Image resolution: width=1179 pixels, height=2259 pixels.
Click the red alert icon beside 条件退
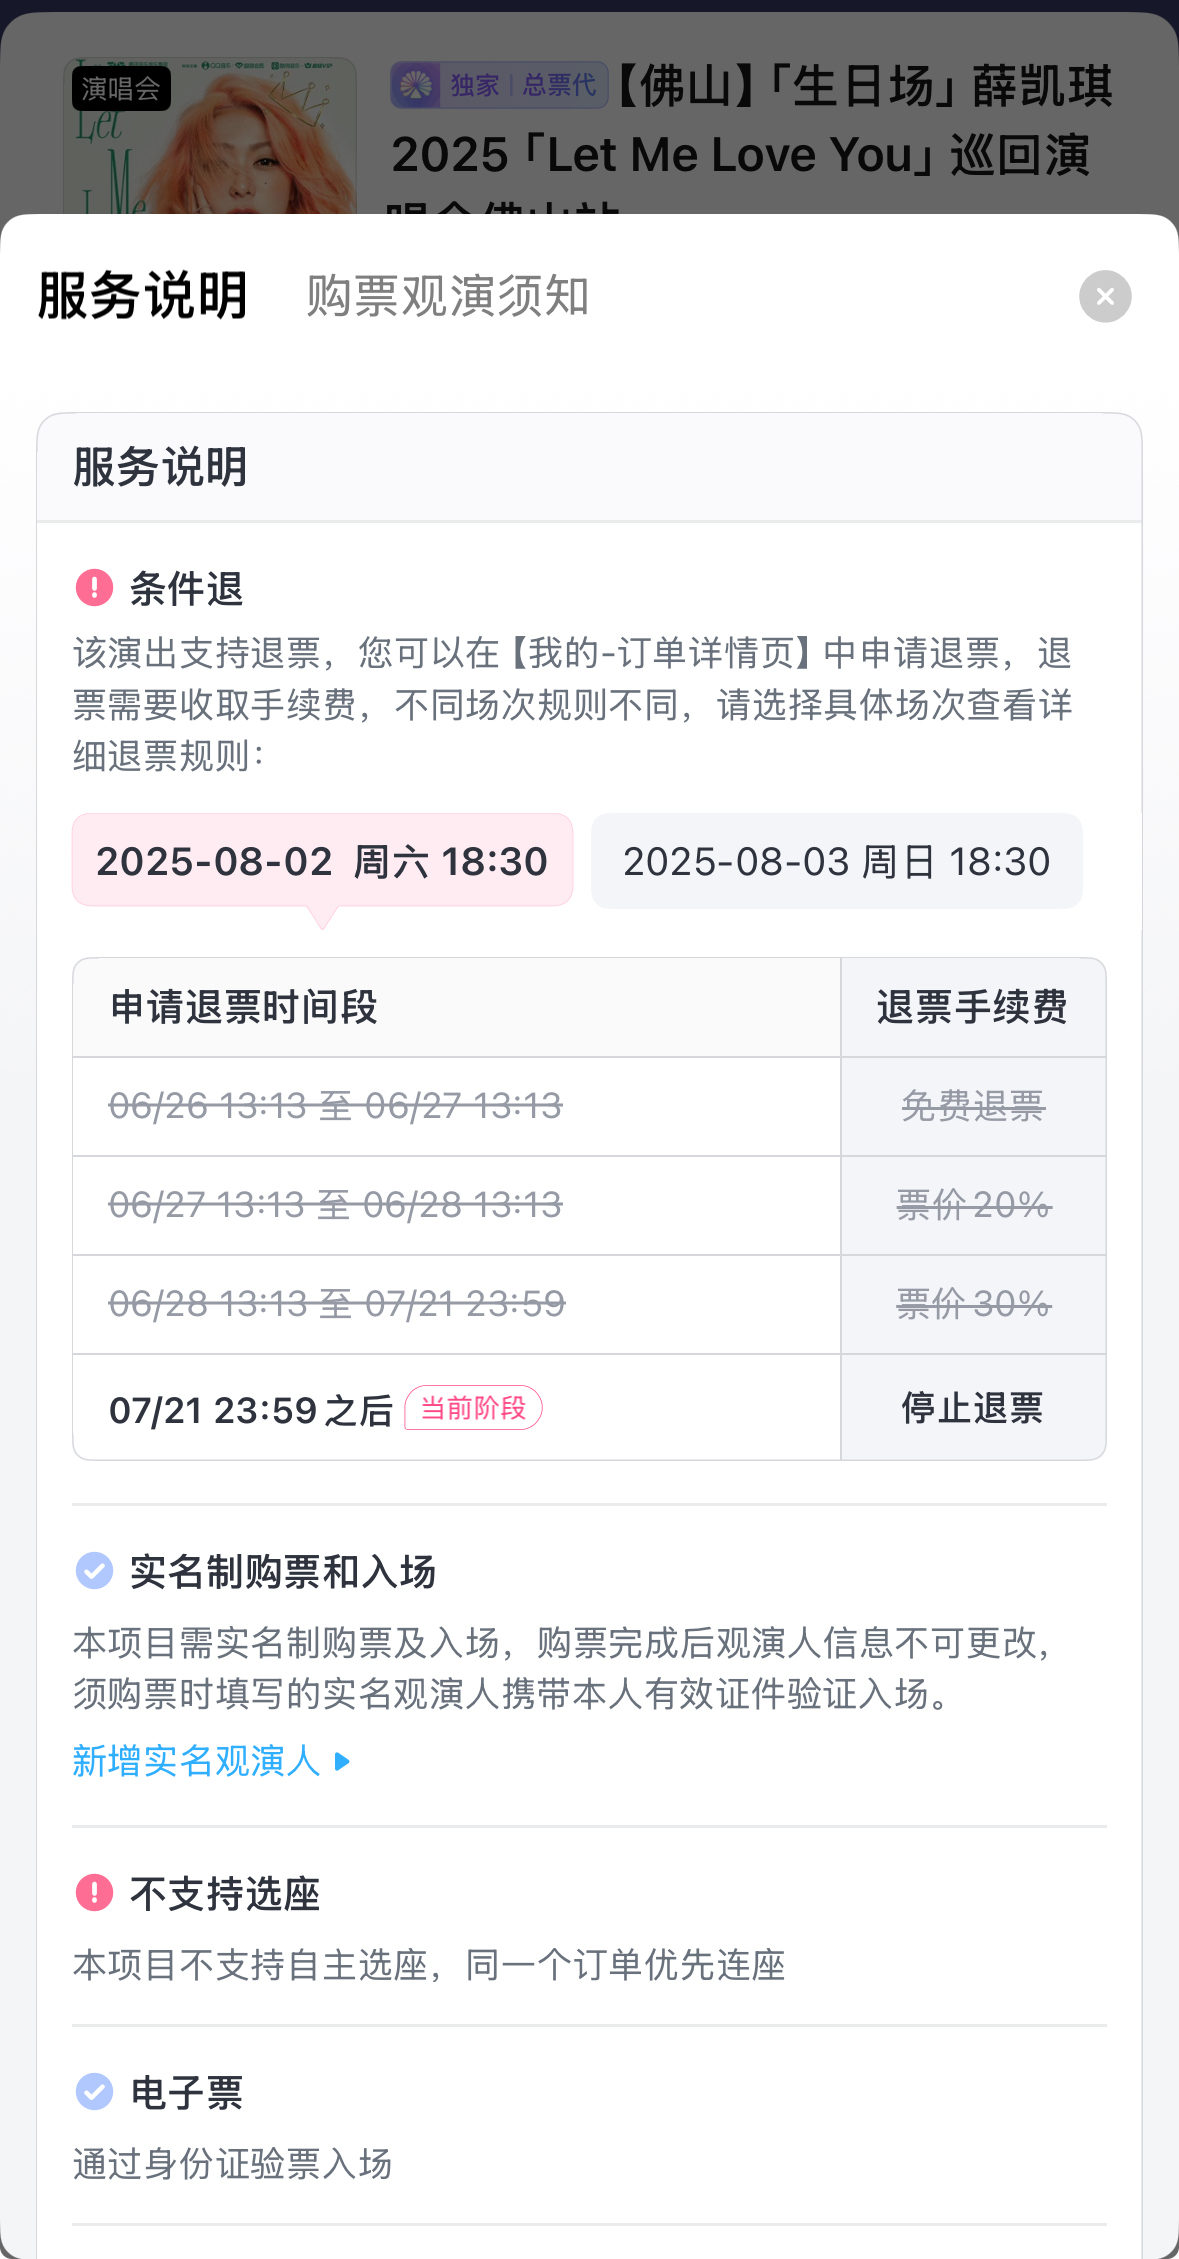(95, 587)
